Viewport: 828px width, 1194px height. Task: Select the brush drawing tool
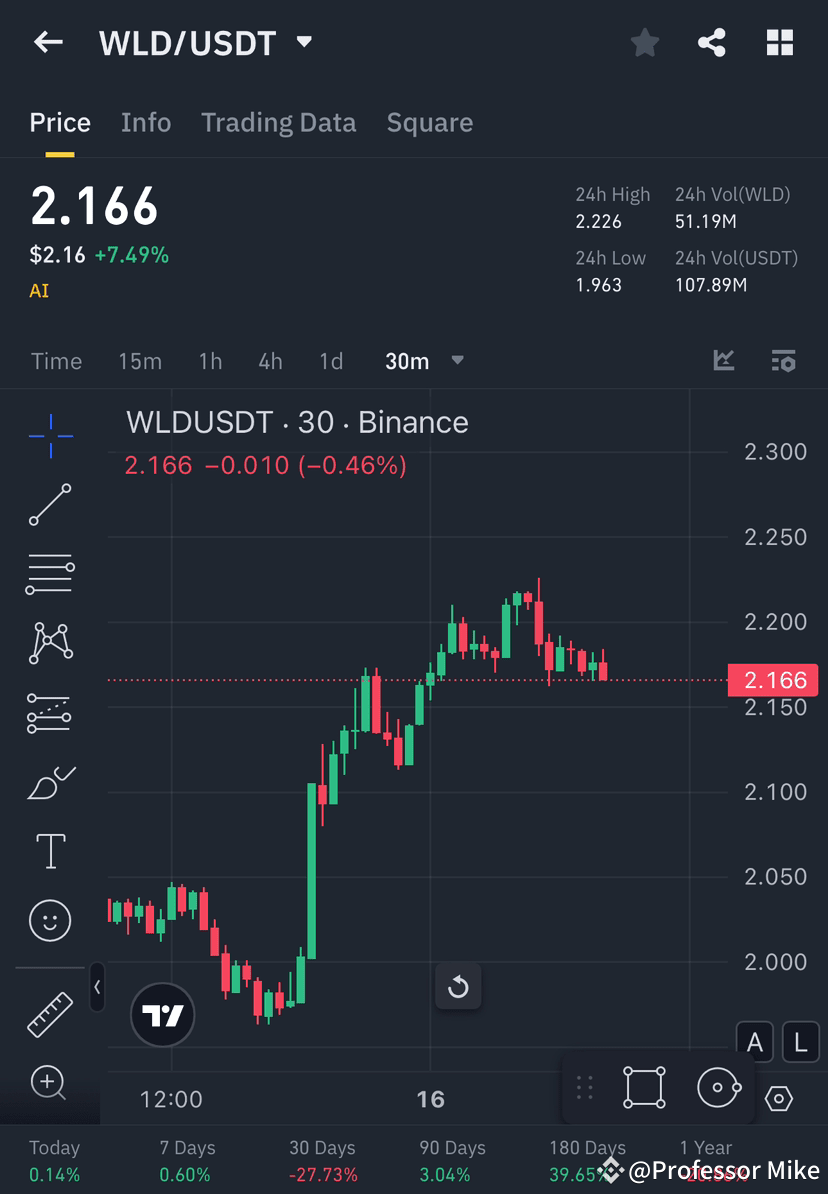point(50,782)
